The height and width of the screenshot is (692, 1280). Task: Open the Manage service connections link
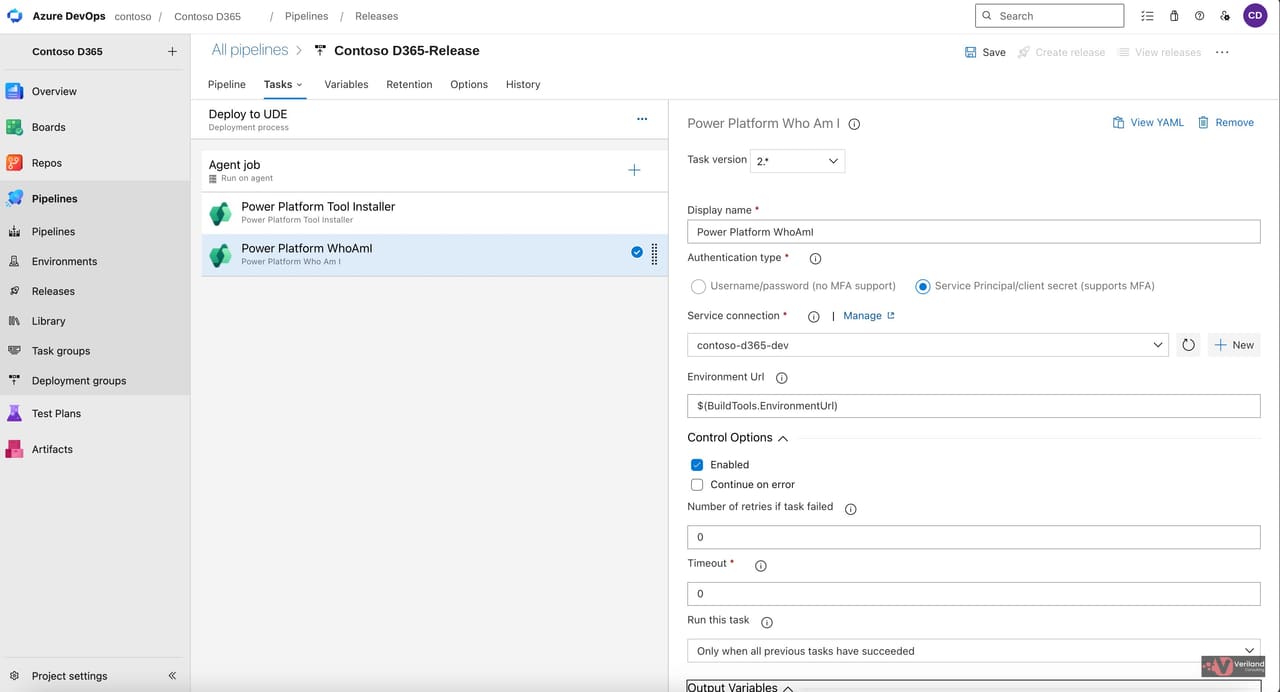(x=869, y=316)
